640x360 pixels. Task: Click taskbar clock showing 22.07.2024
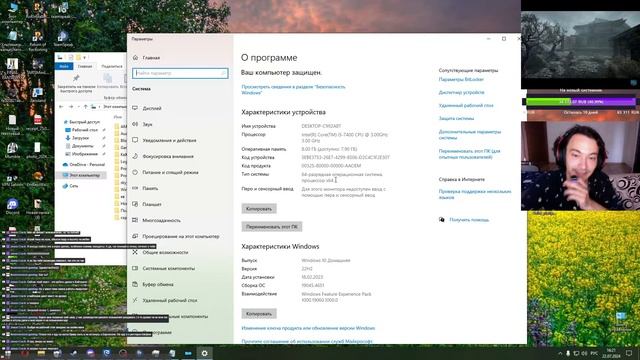click(611, 353)
